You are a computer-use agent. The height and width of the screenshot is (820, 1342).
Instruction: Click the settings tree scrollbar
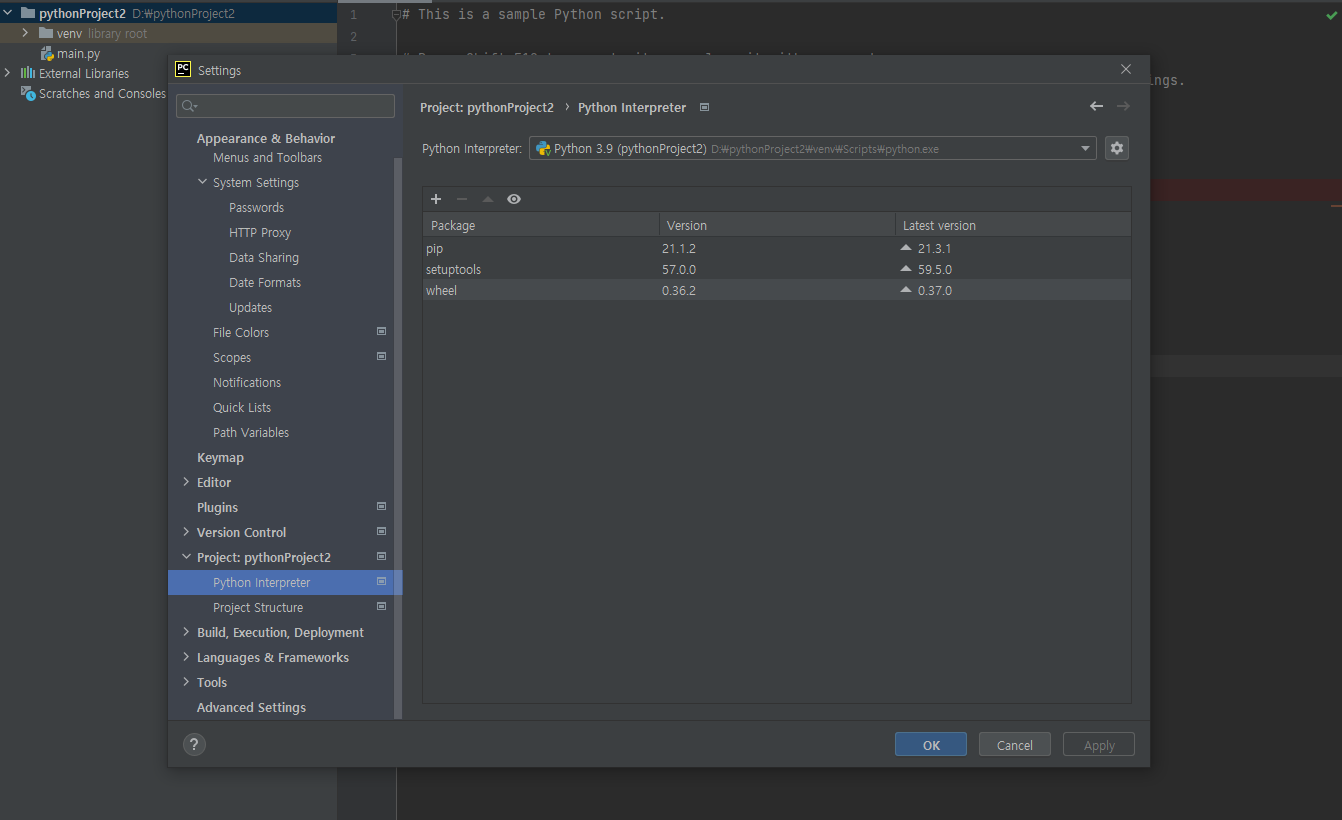tap(398, 438)
